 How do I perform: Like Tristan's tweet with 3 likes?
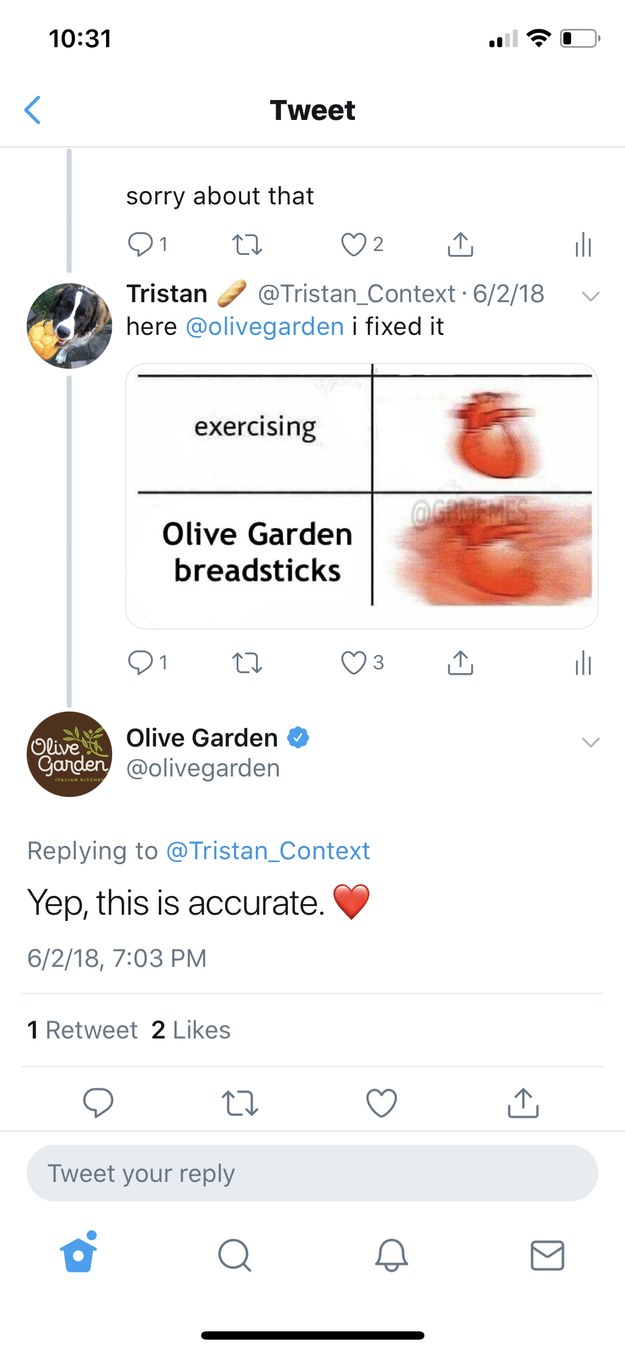click(x=354, y=662)
